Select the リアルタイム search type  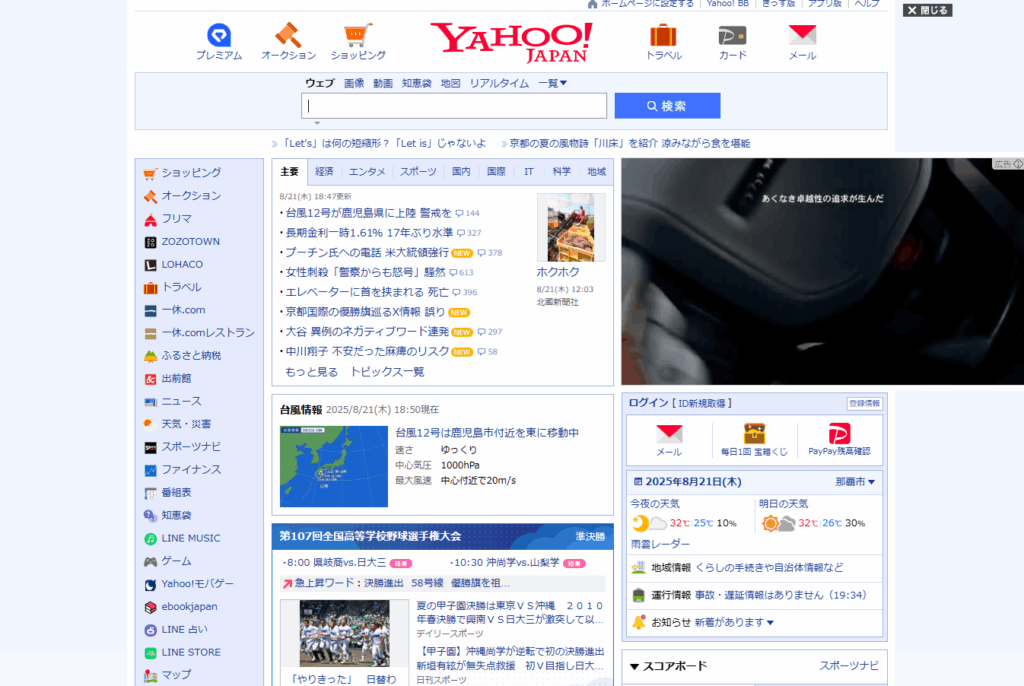tap(499, 83)
